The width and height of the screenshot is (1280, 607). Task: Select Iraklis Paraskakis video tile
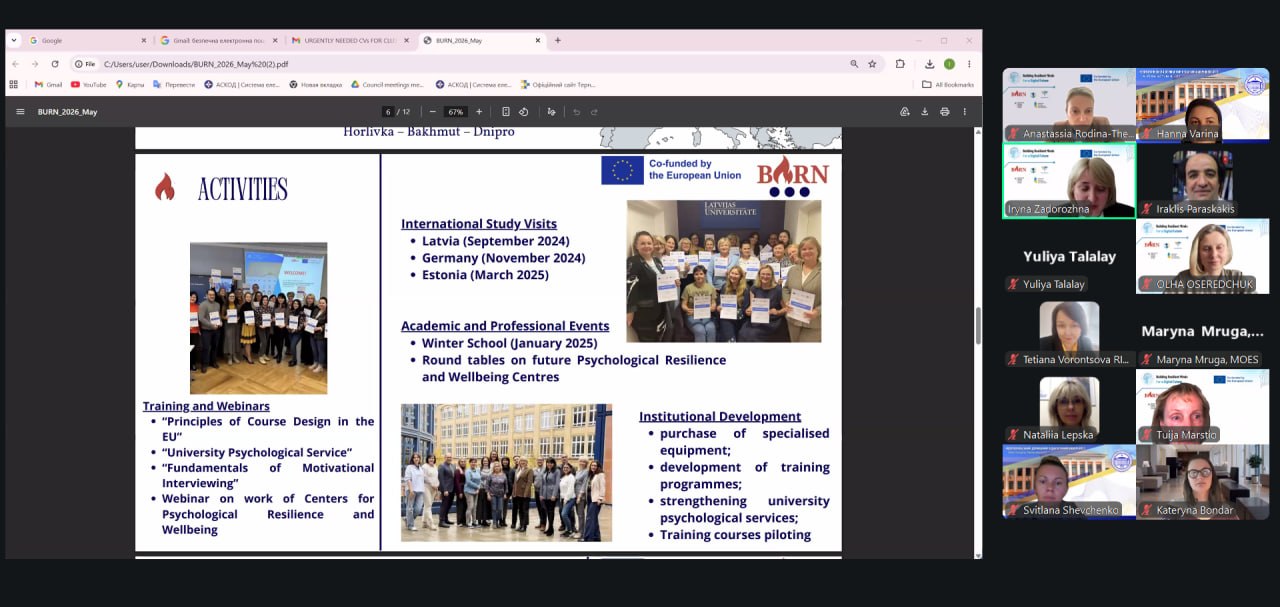pos(1203,181)
